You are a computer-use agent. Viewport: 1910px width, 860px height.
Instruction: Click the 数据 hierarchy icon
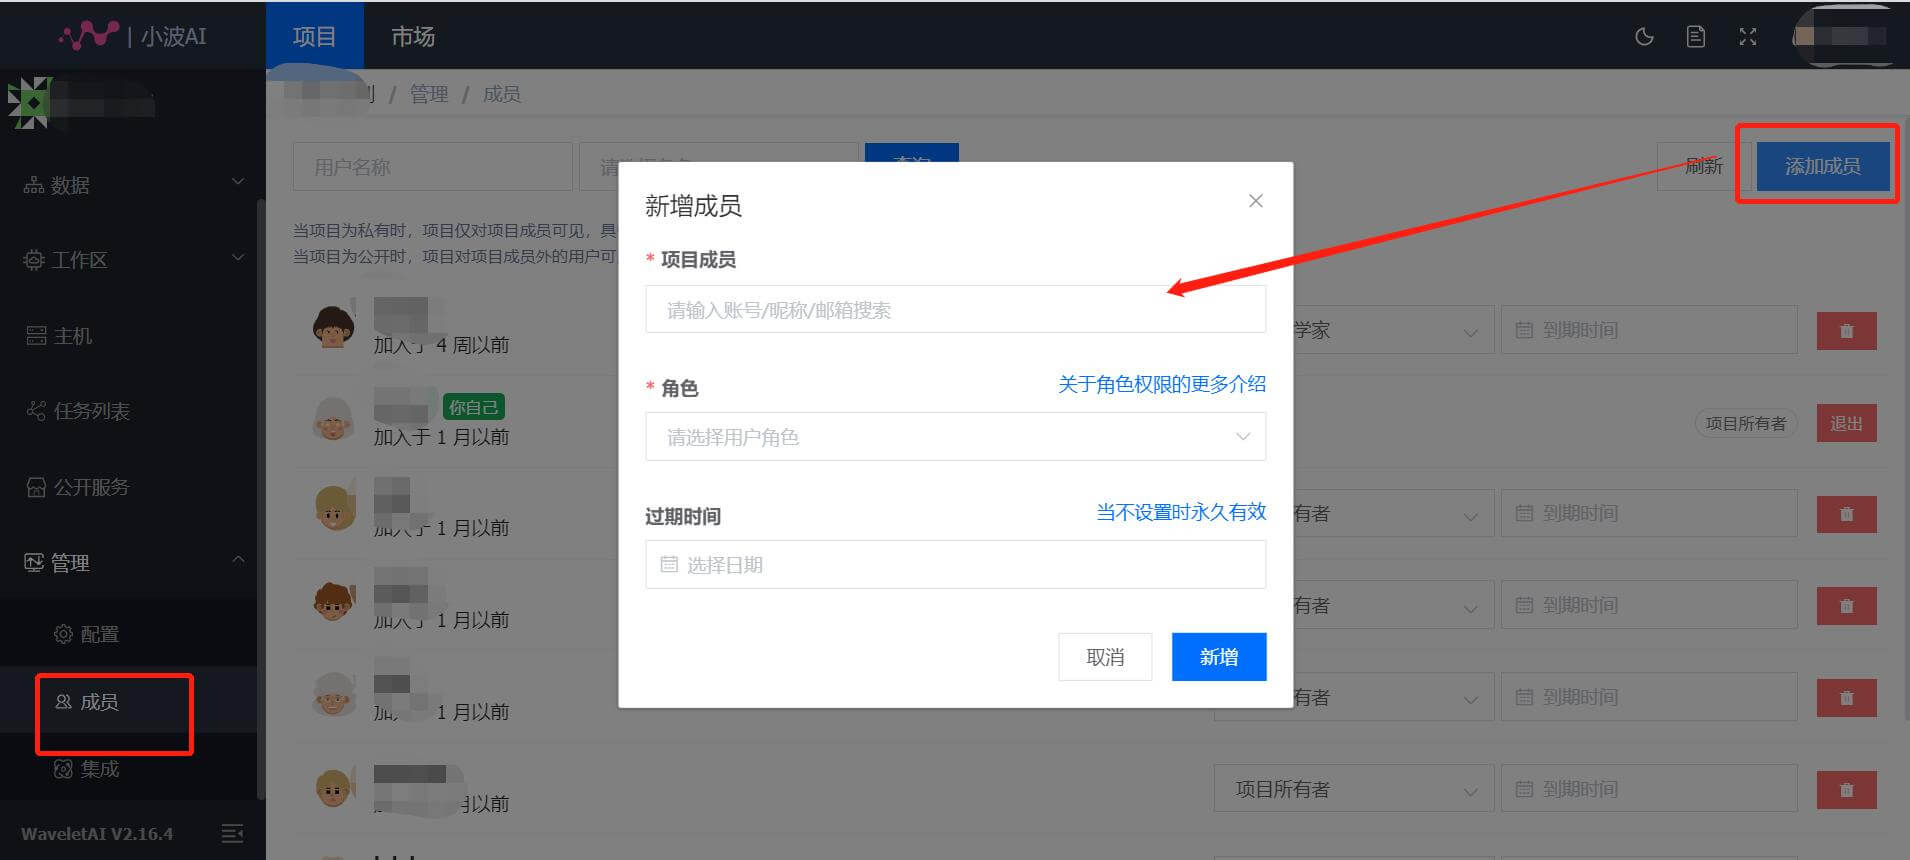34,185
